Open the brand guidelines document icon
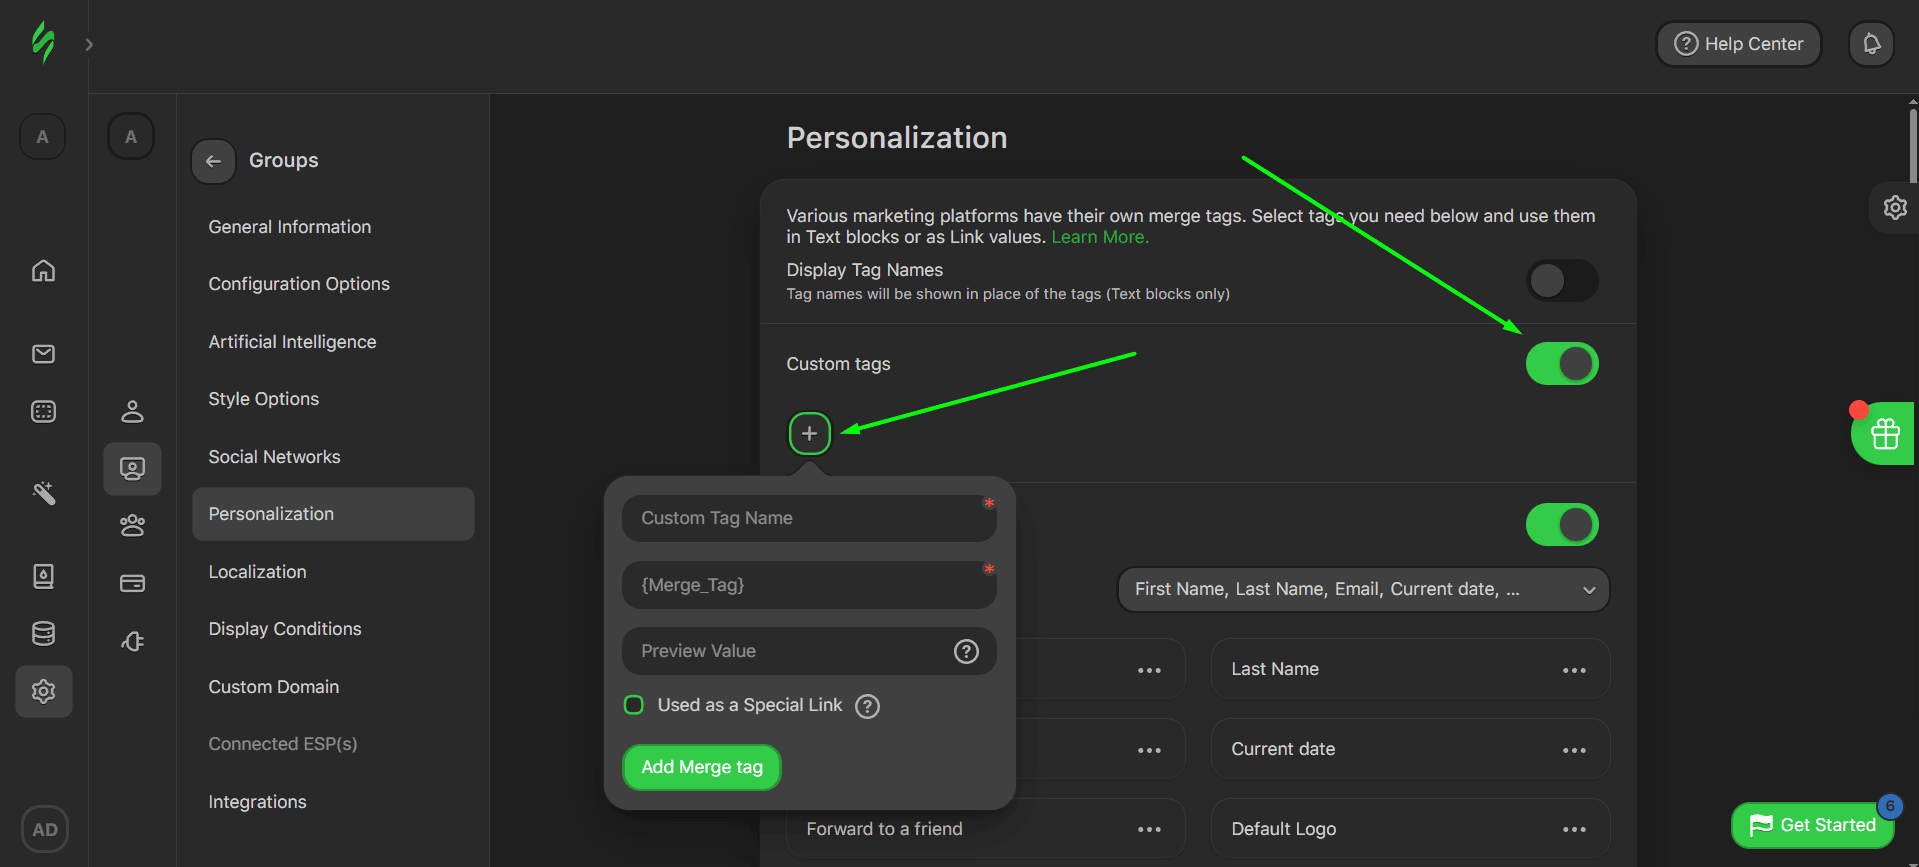The image size is (1919, 867). click(x=43, y=576)
